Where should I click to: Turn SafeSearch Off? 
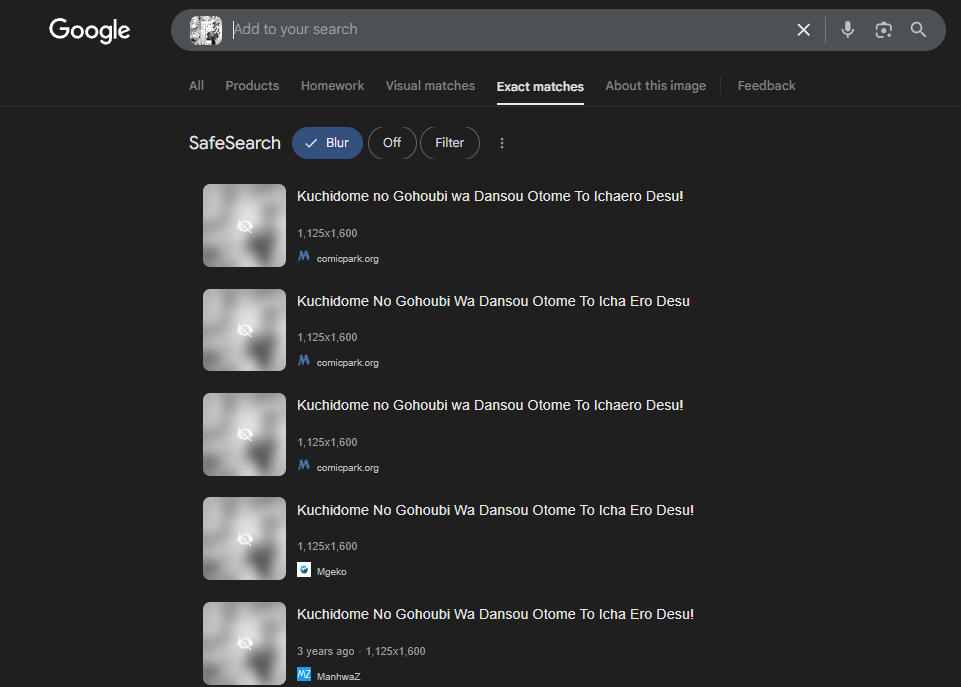point(392,143)
